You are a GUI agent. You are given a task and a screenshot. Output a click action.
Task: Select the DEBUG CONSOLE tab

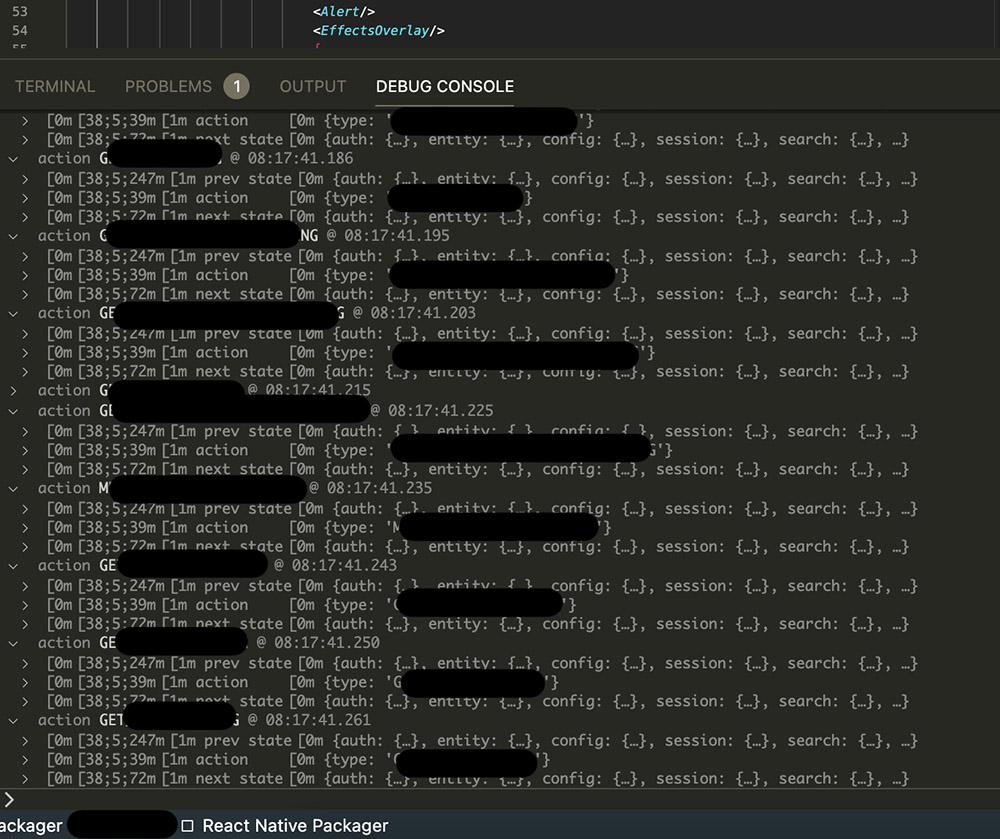pos(445,86)
